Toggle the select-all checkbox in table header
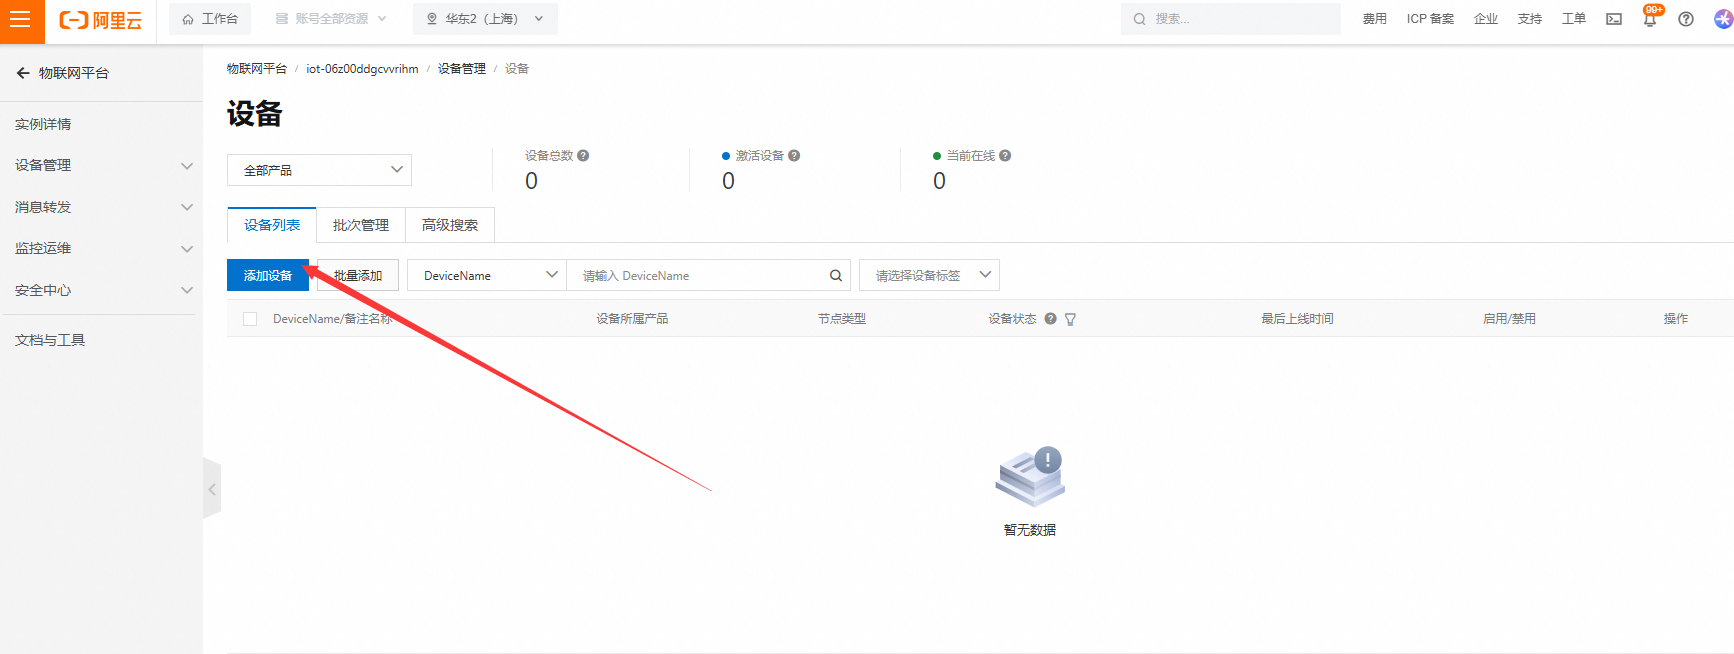 [x=250, y=319]
